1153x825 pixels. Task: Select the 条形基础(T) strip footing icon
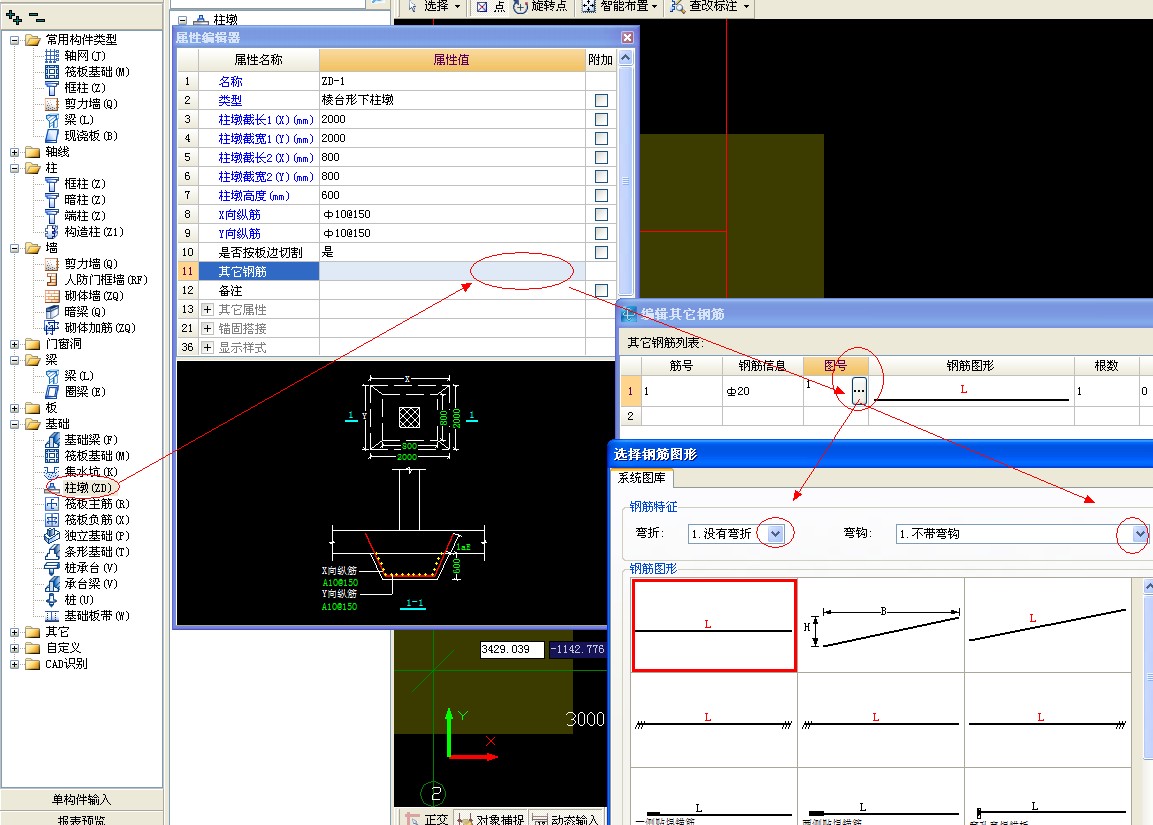(51, 551)
